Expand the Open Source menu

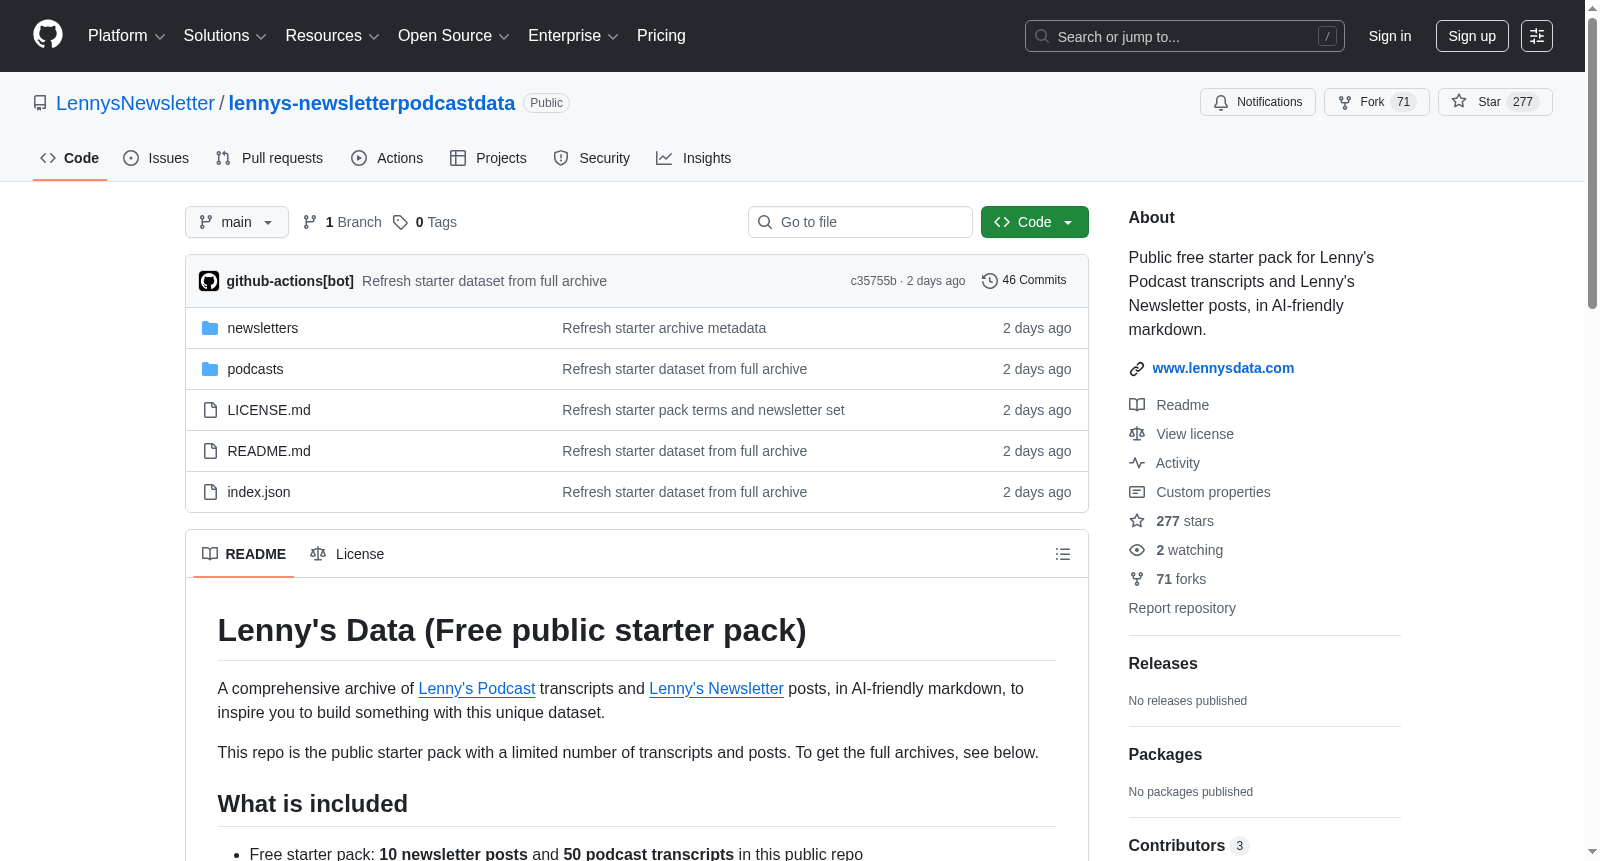point(453,36)
